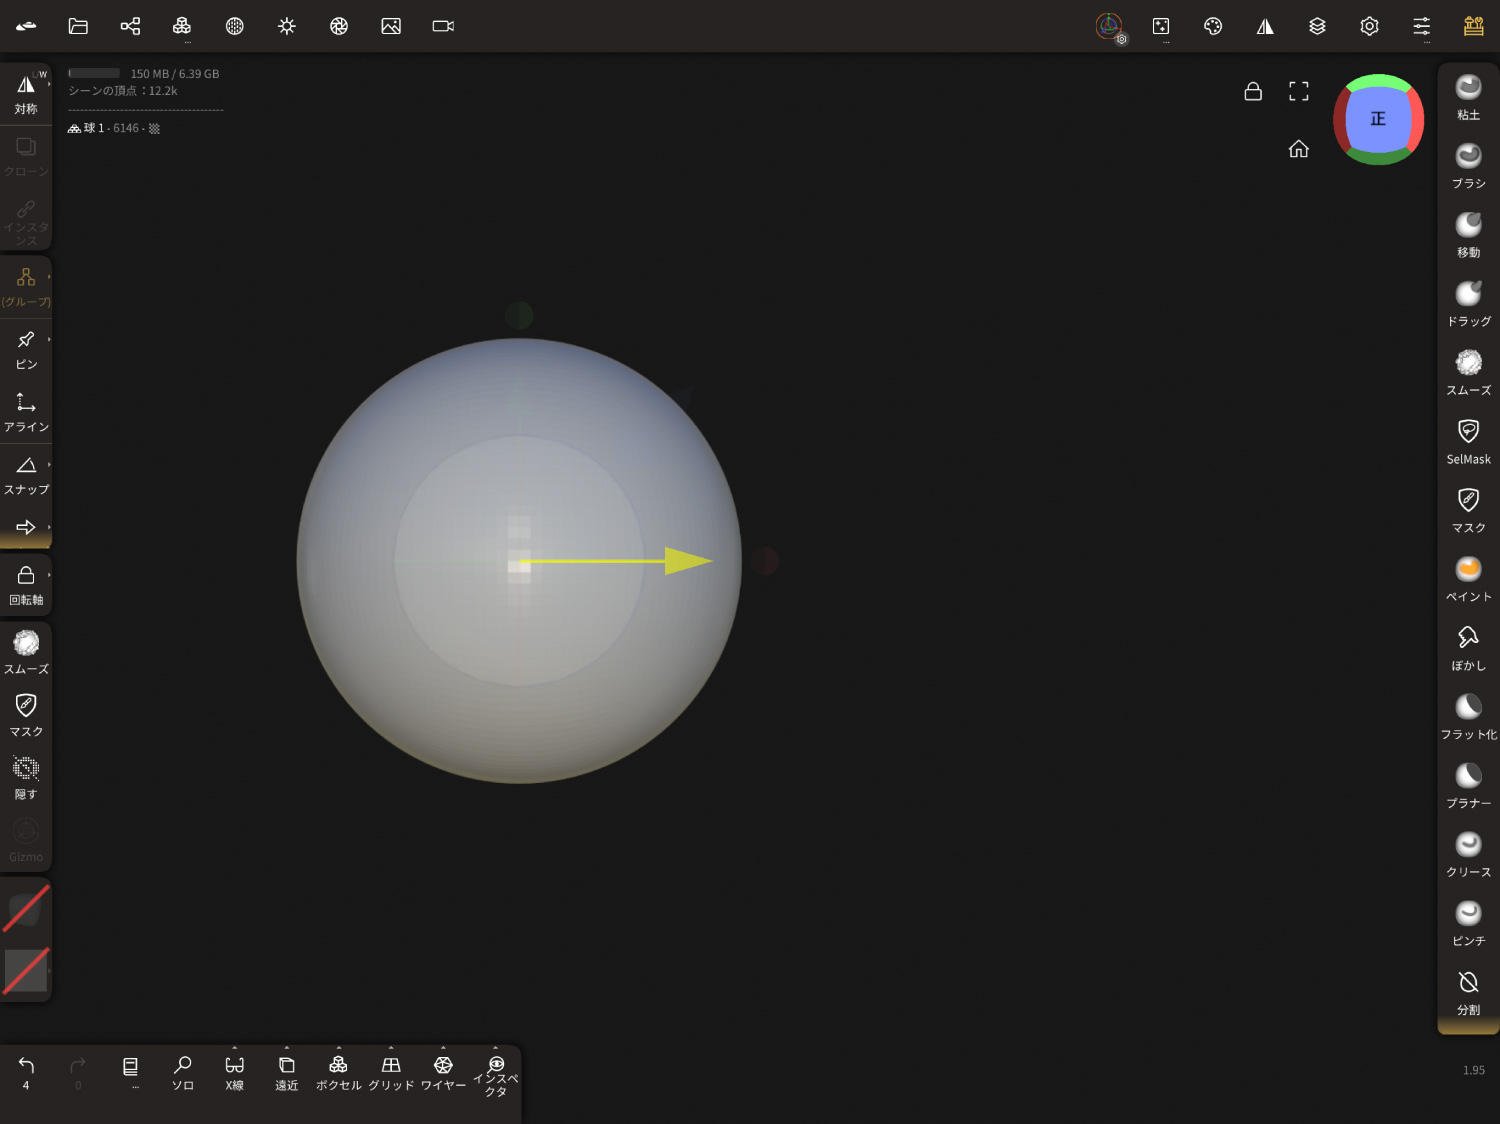Toggle the グリッド (Grid) display

(x=391, y=1073)
